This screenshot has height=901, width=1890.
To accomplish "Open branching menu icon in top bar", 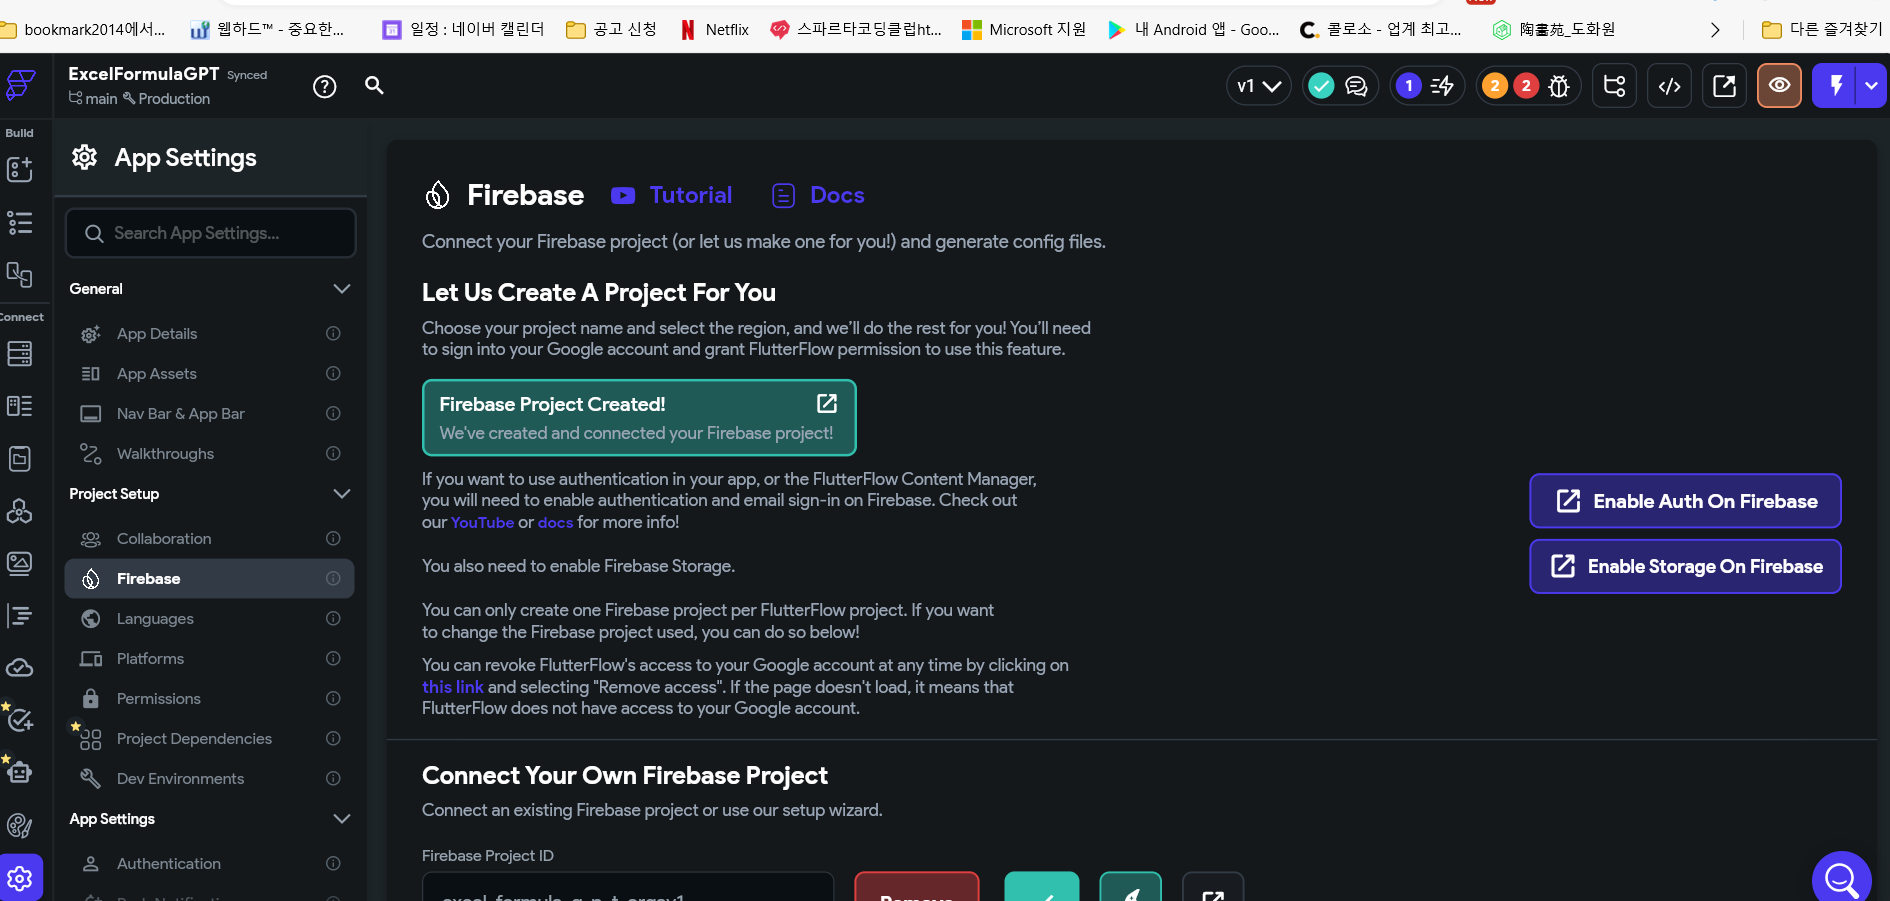I will 1614,86.
